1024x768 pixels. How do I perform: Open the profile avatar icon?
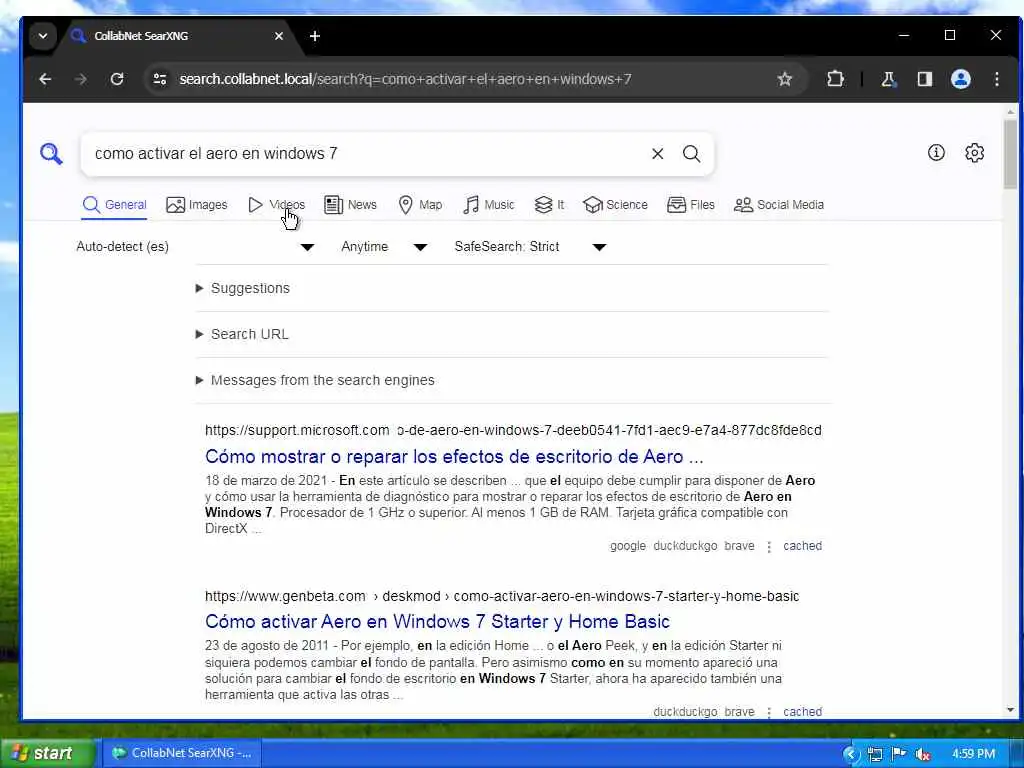(x=961, y=79)
